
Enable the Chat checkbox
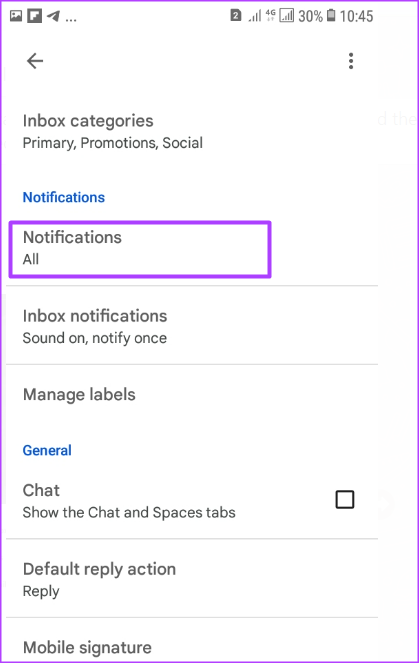coord(345,499)
